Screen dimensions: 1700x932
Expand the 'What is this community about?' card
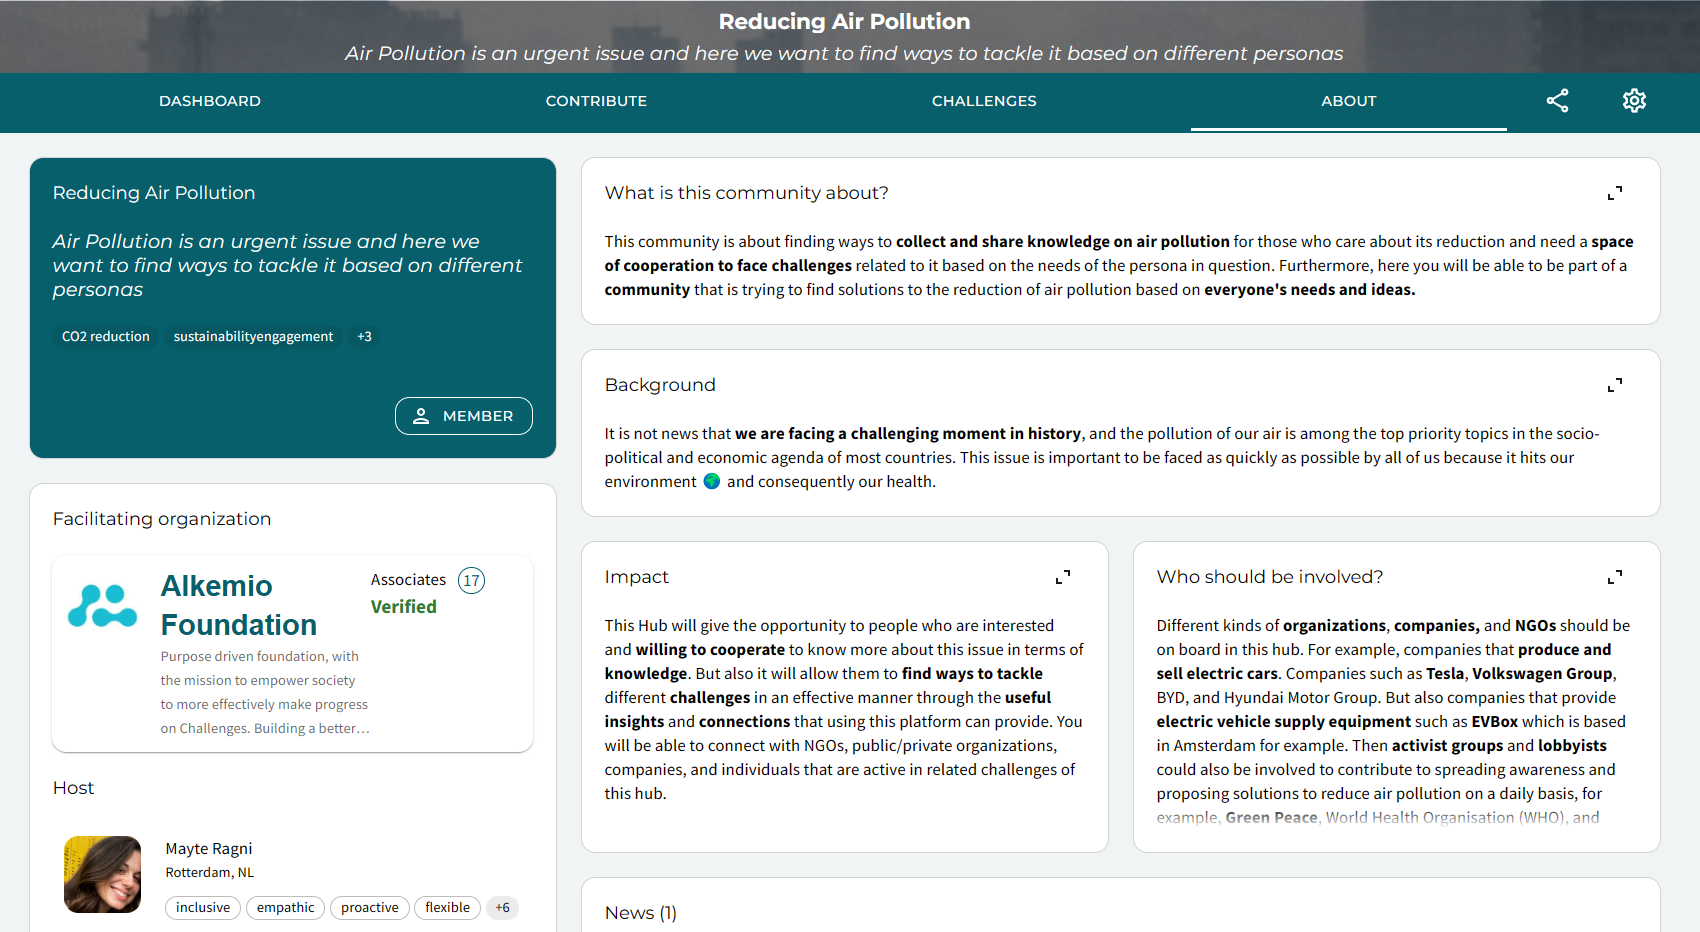coord(1614,193)
